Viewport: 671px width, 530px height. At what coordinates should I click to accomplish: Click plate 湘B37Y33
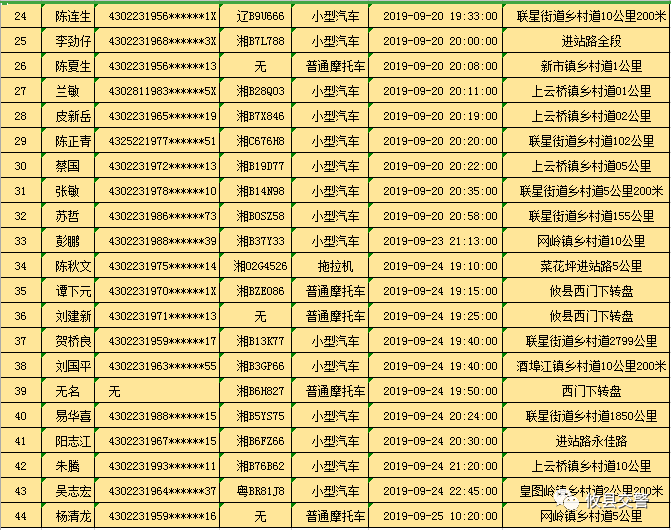(260, 241)
